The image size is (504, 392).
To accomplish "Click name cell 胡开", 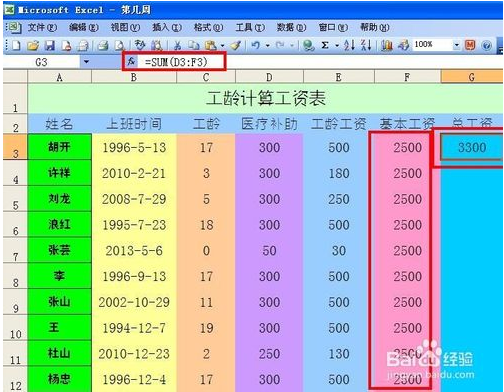I will (x=60, y=147).
